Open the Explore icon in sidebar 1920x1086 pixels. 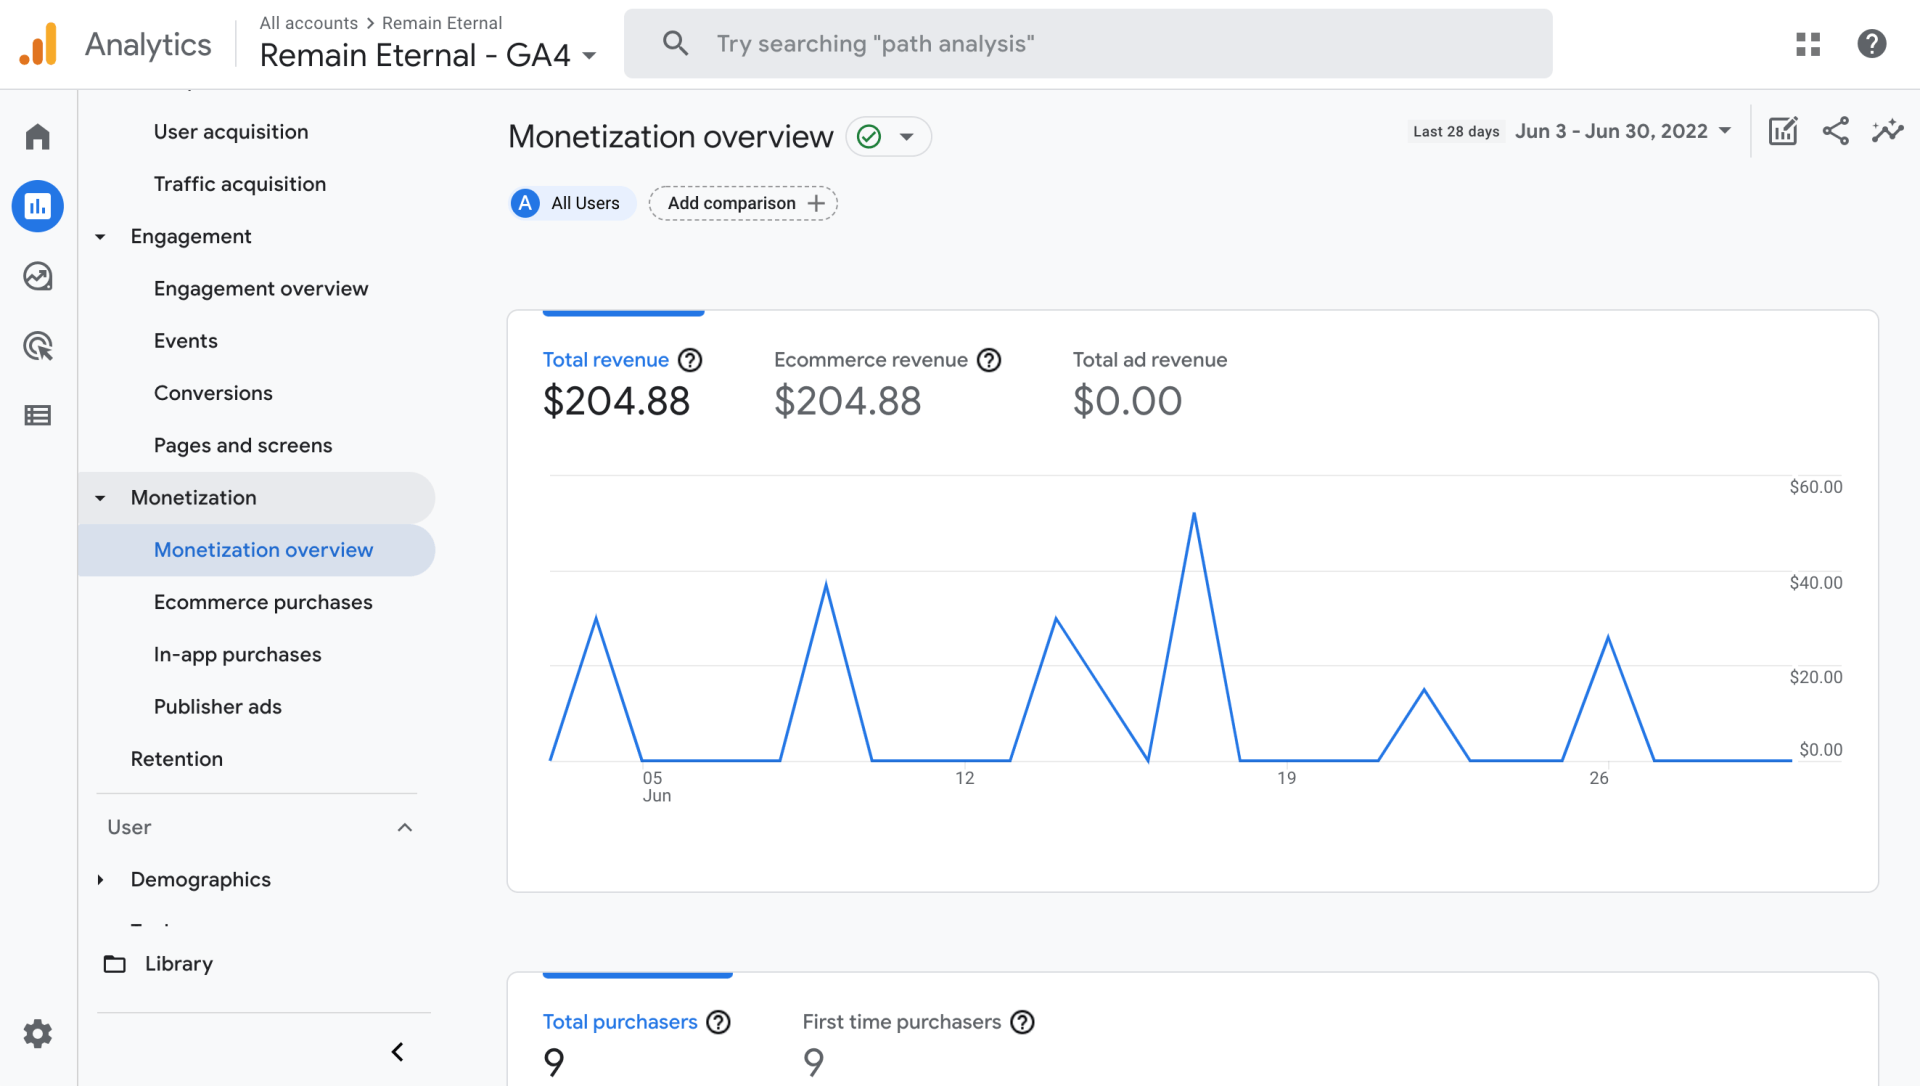coord(38,276)
